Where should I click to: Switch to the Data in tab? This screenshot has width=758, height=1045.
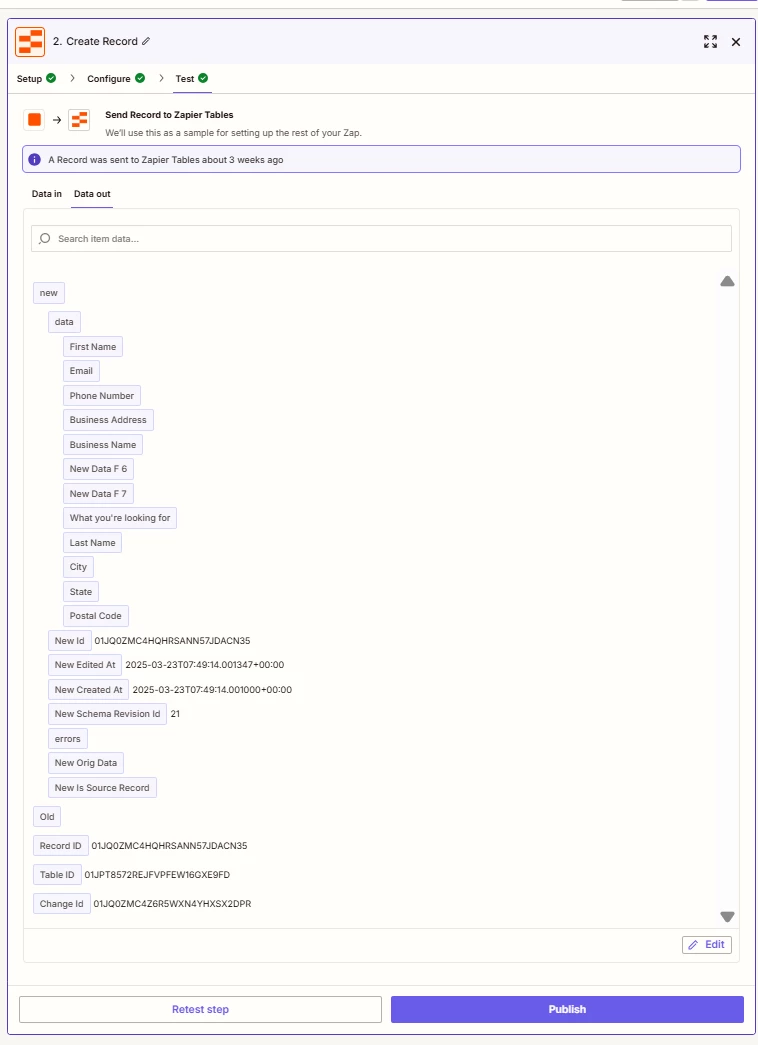pyautogui.click(x=47, y=194)
